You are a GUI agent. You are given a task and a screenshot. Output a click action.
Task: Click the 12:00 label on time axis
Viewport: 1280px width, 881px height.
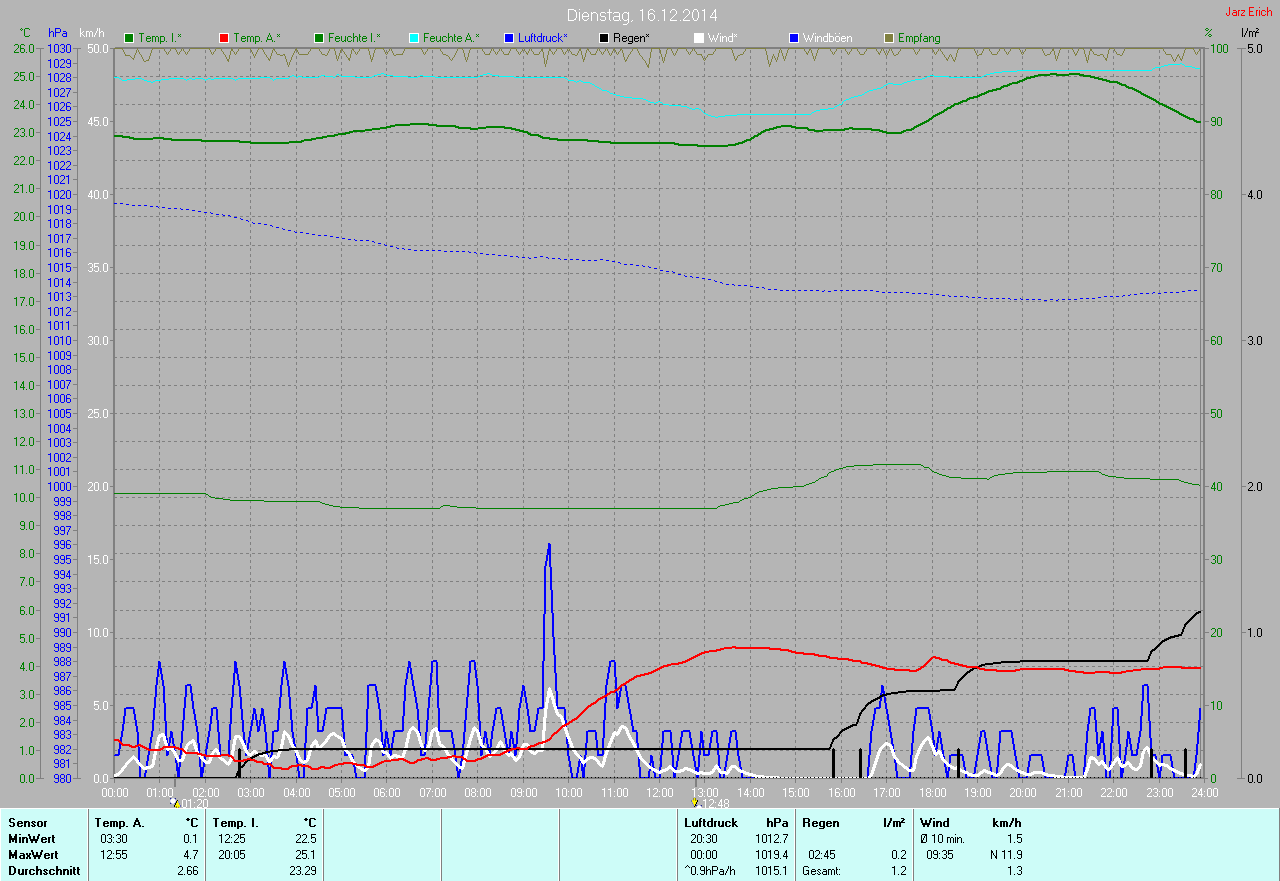click(x=660, y=793)
